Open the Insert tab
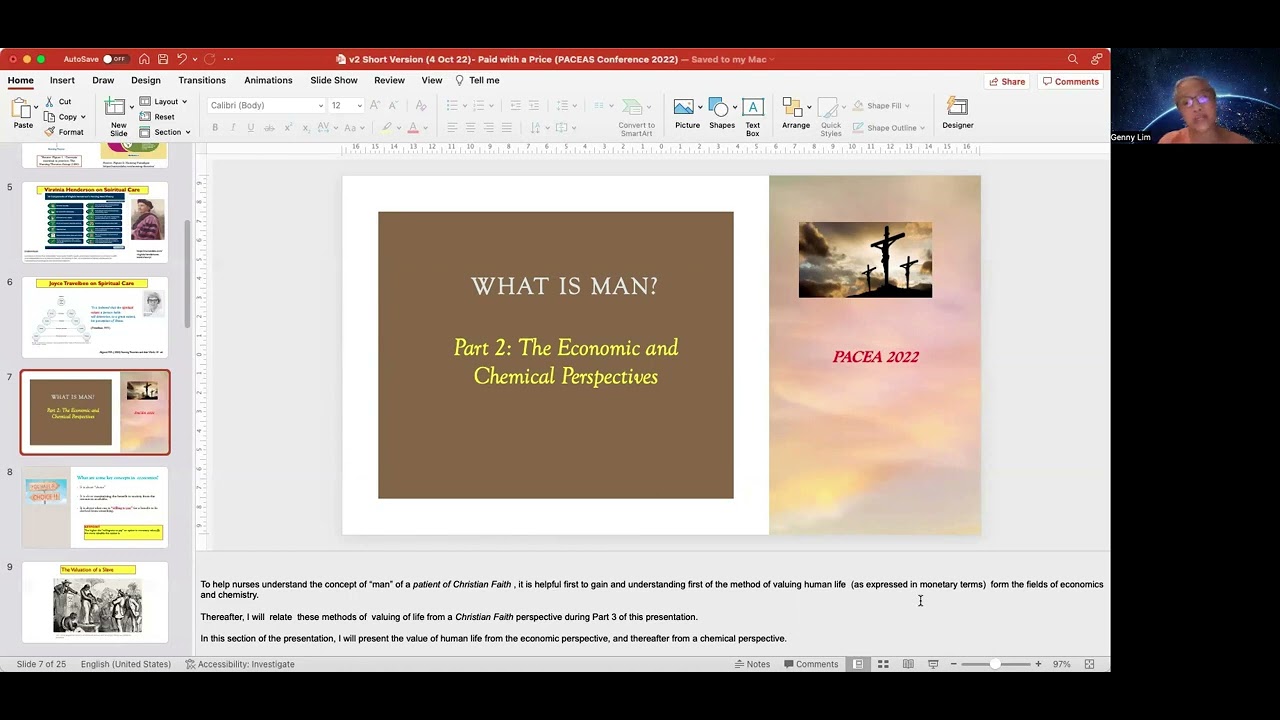1280x720 pixels. pyautogui.click(x=62, y=80)
